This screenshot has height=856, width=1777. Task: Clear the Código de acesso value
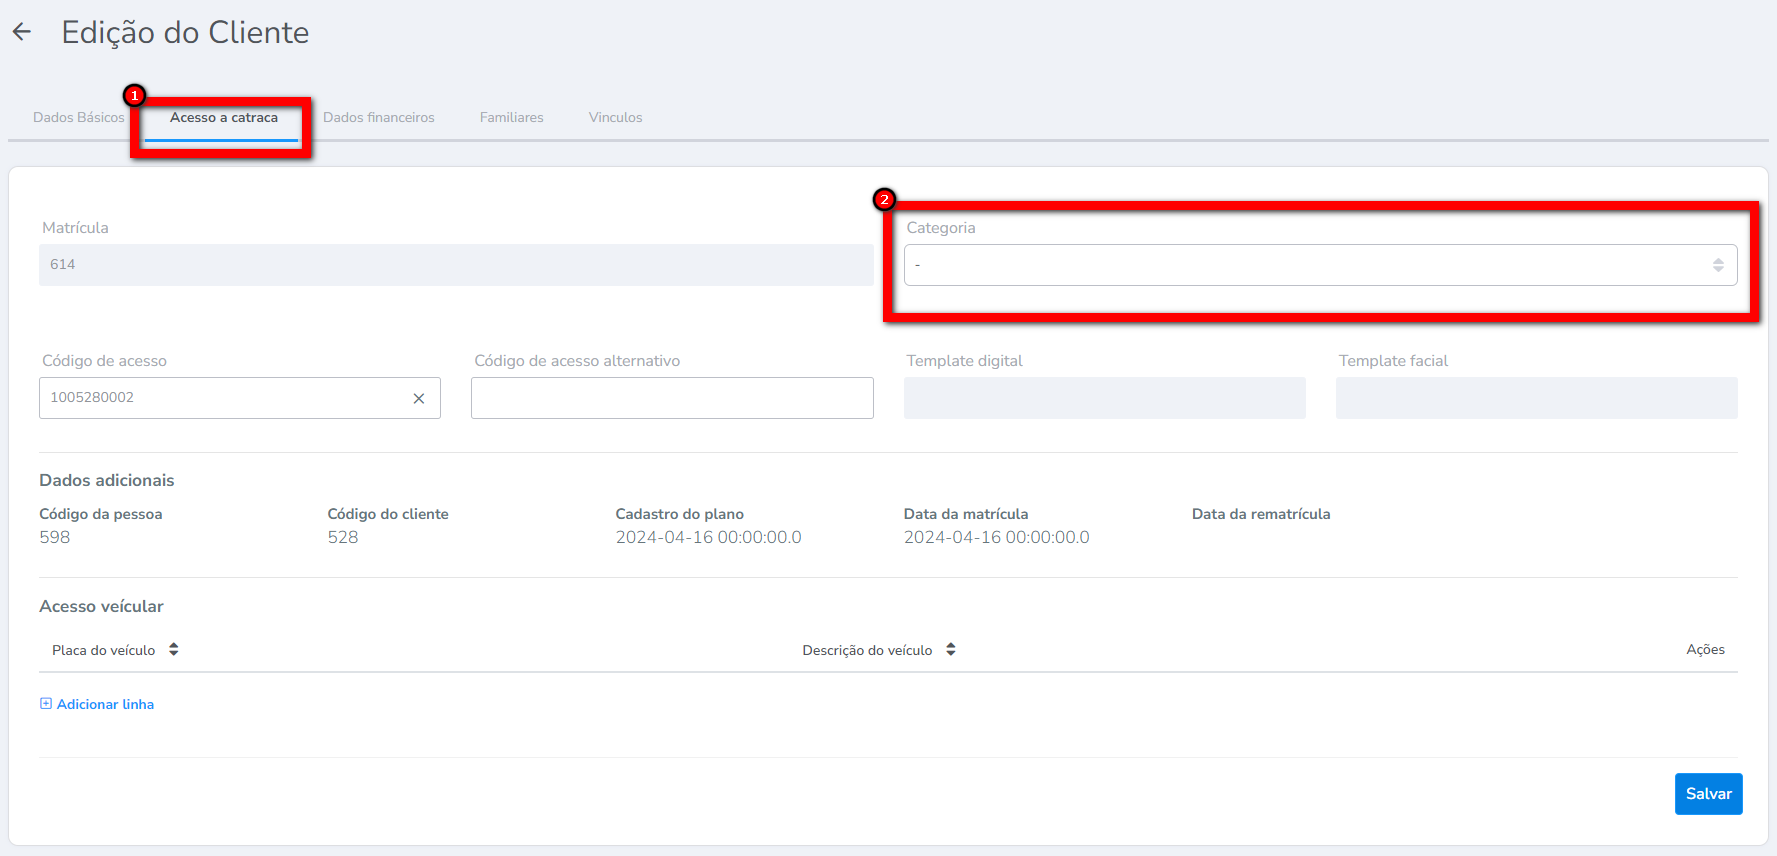coord(419,398)
